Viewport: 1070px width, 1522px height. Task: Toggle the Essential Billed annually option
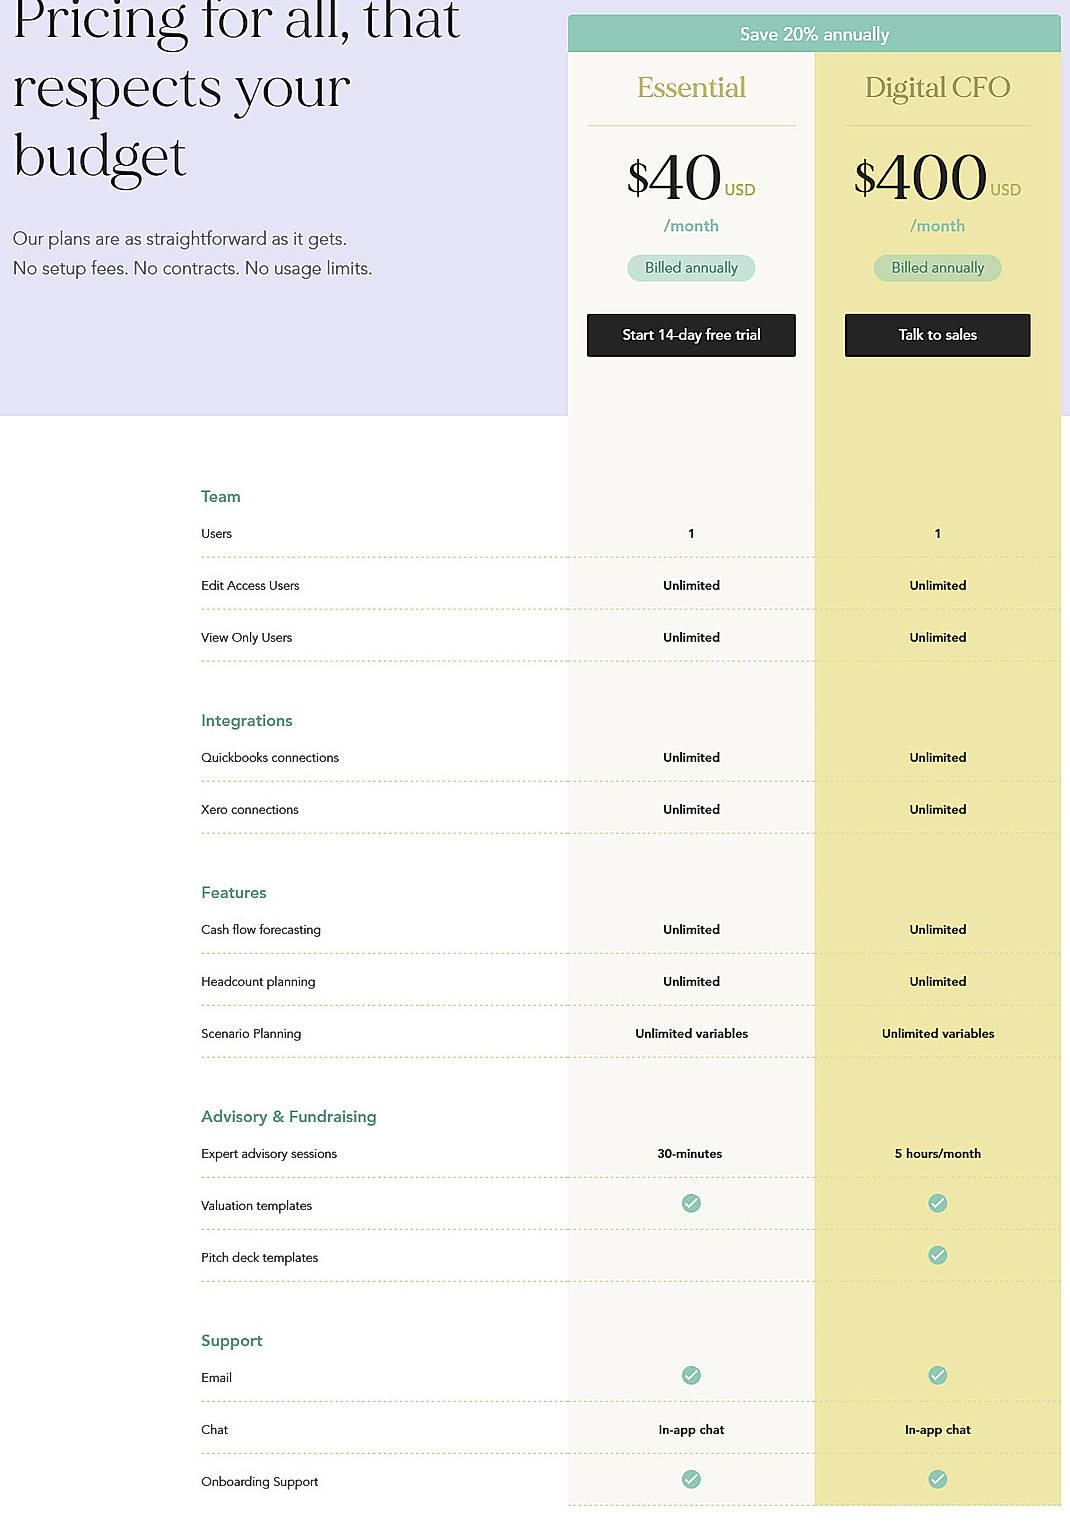coord(691,267)
